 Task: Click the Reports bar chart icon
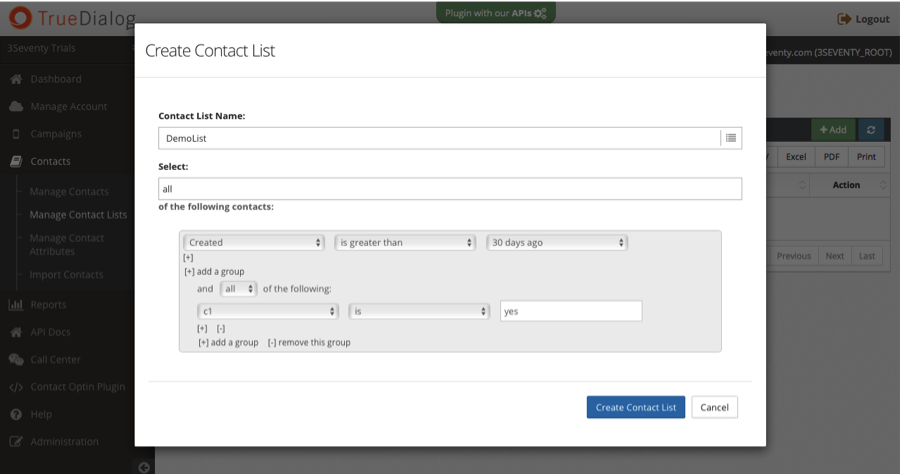click(16, 305)
